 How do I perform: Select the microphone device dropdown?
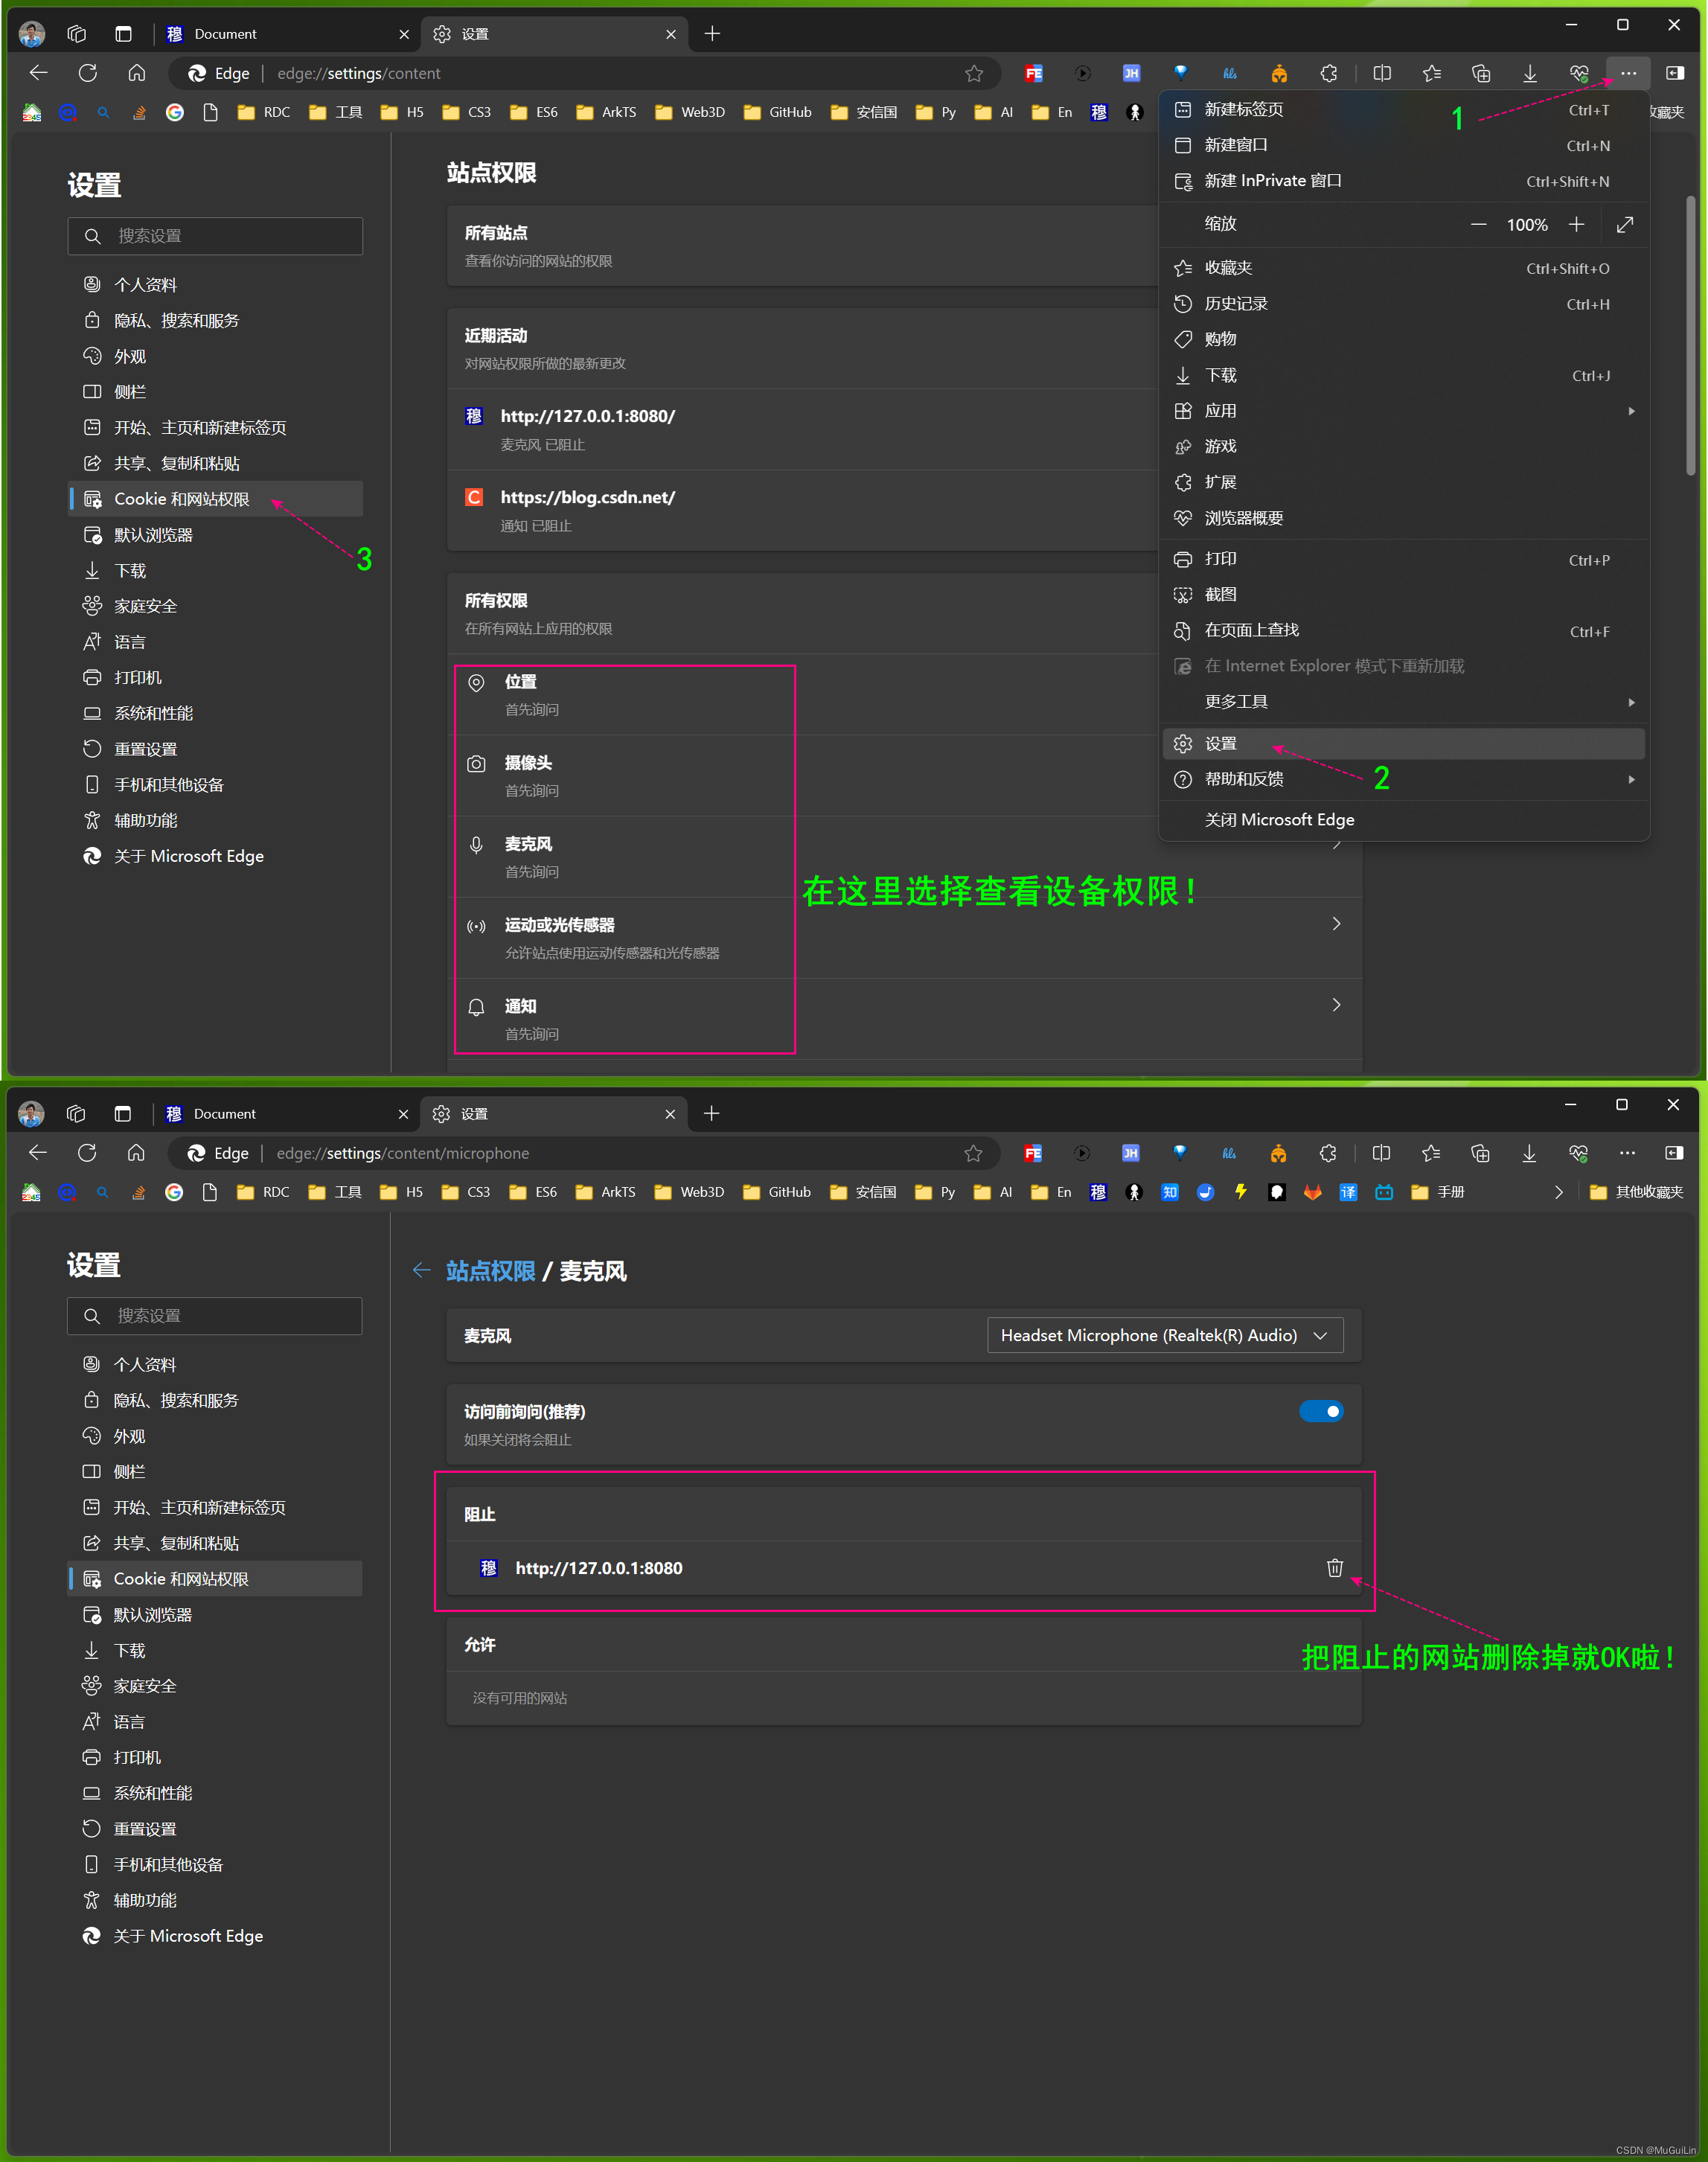[1160, 1335]
